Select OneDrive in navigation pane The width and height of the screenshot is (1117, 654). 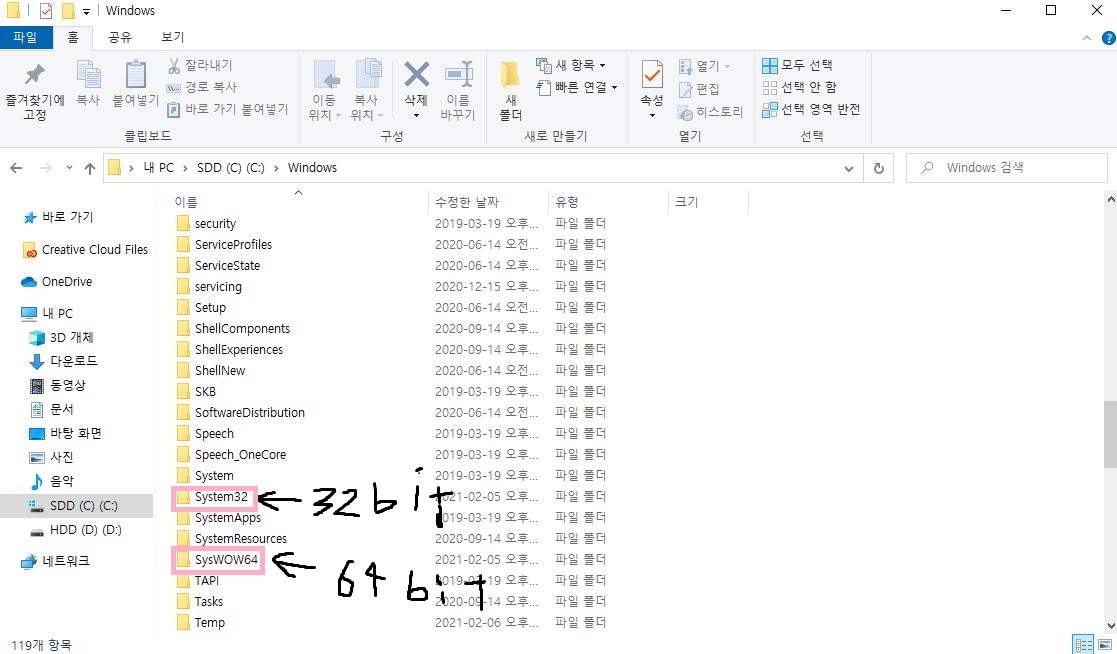pyautogui.click(x=66, y=281)
